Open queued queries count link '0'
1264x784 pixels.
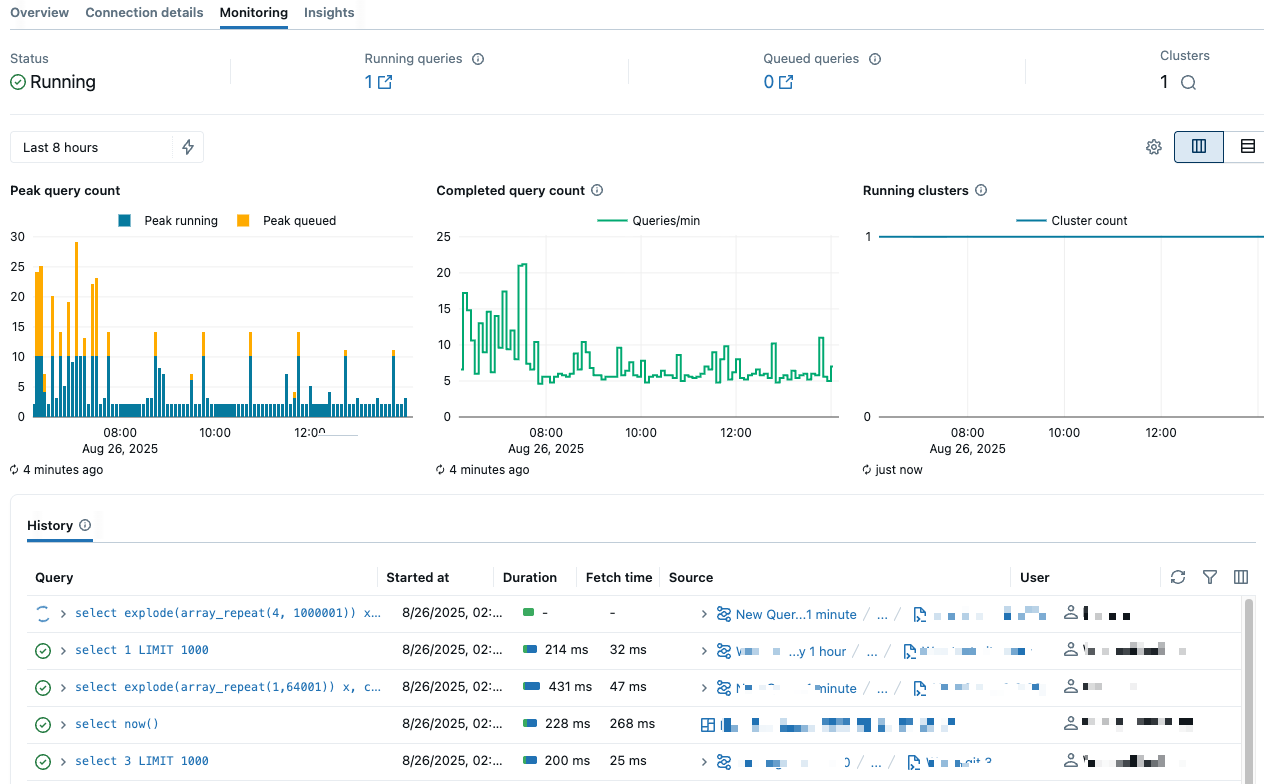point(769,82)
